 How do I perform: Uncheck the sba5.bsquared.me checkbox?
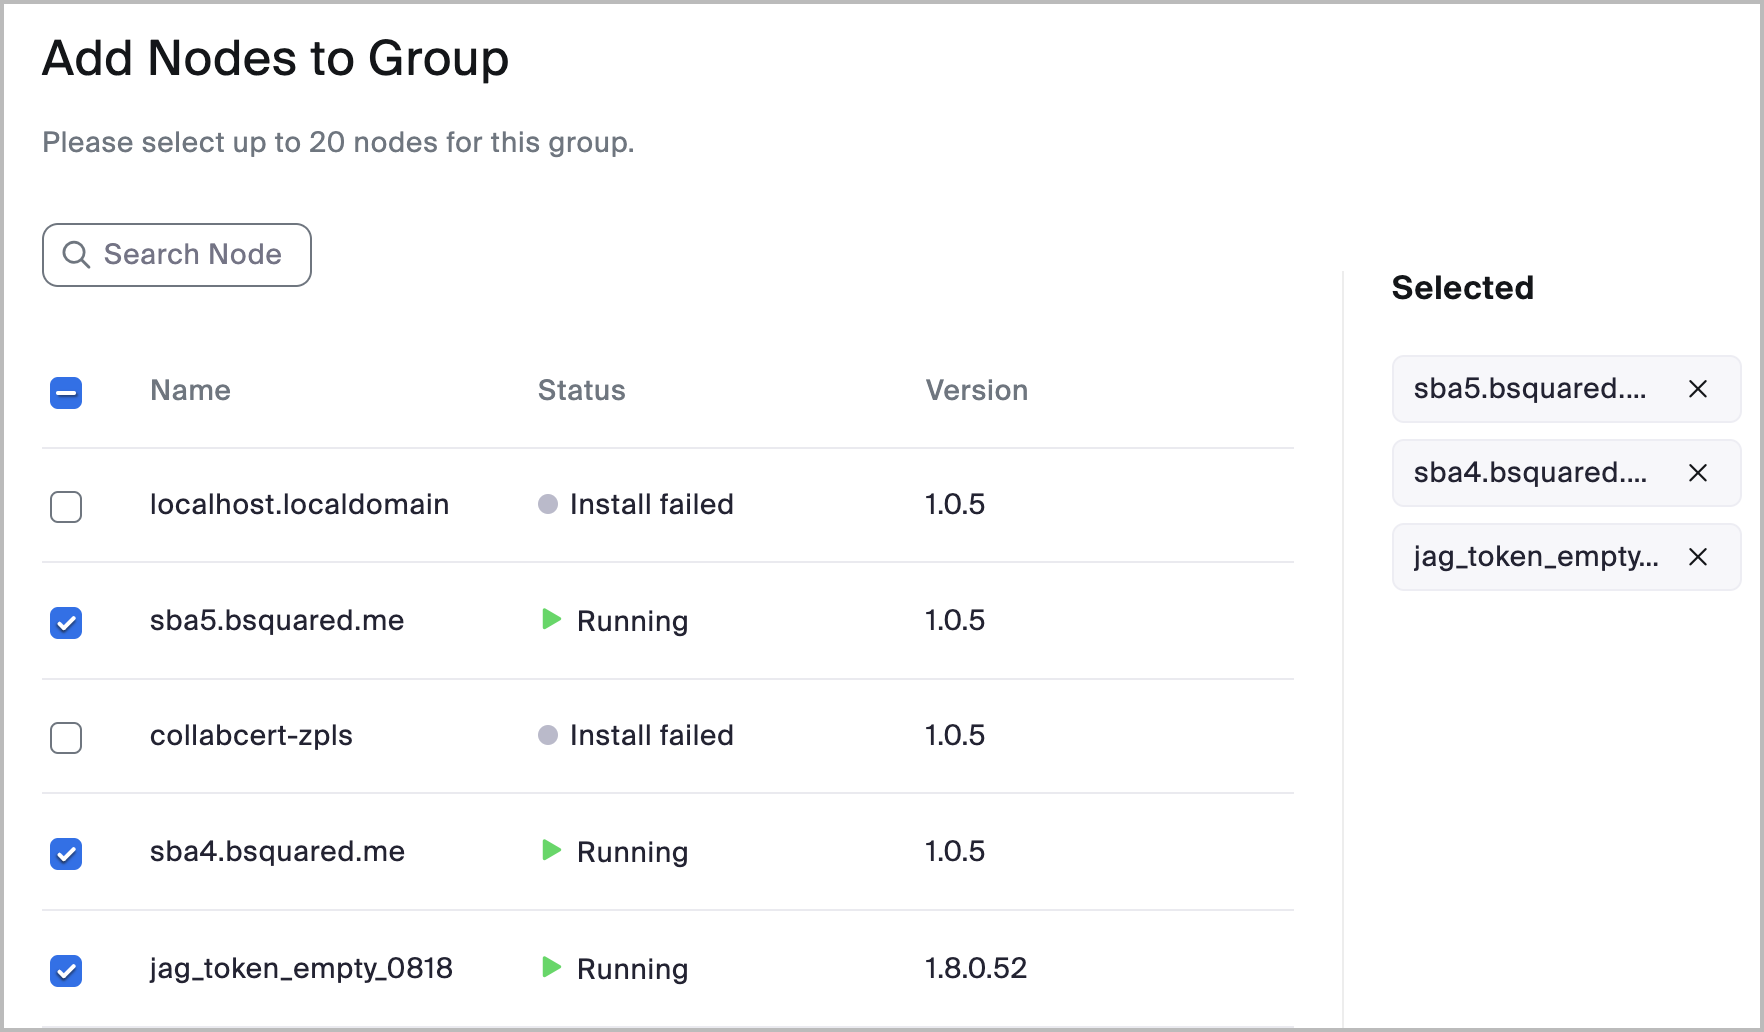pos(66,623)
